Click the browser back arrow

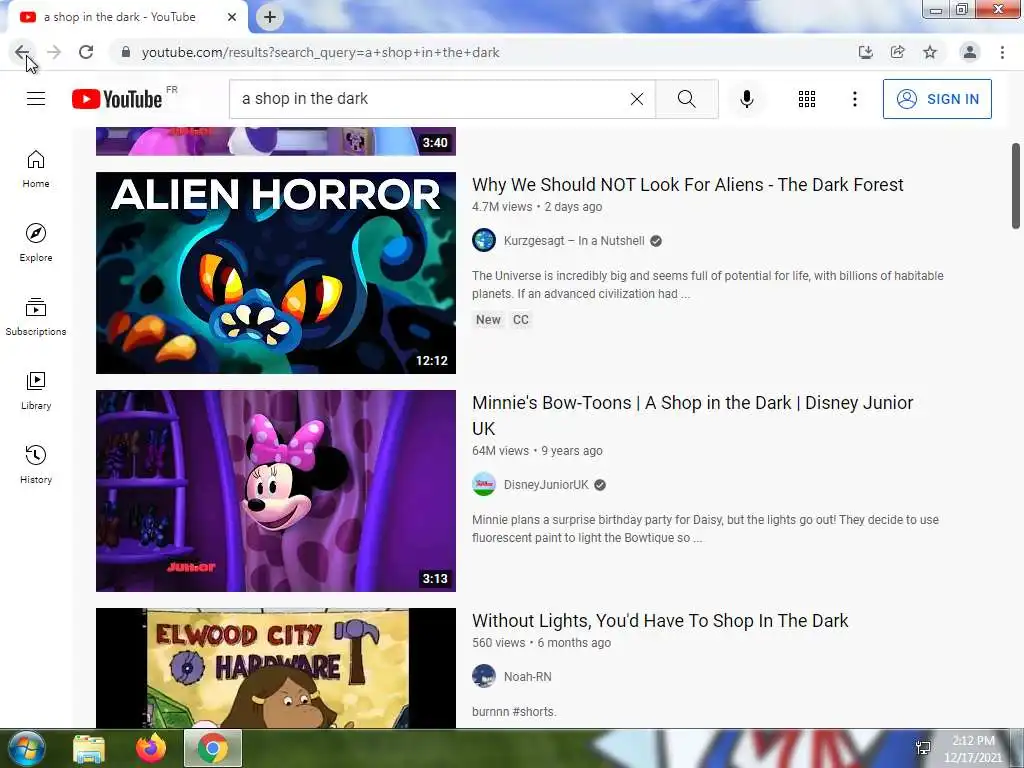tap(22, 52)
